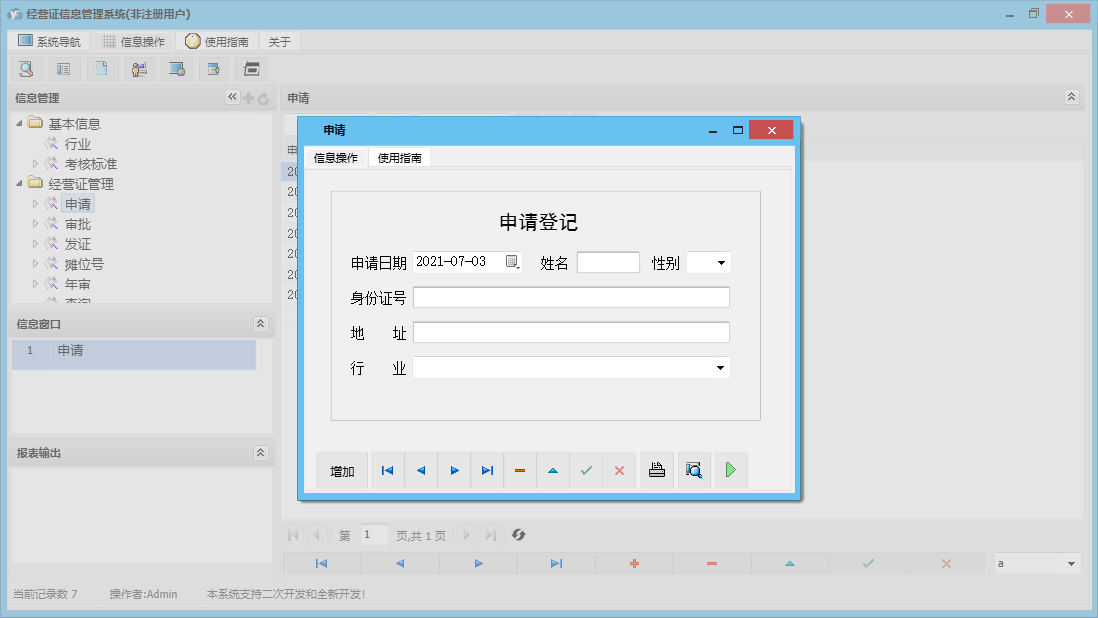Switch to the 使用指南 tab in the dialog
1098x618 pixels.
coord(399,157)
